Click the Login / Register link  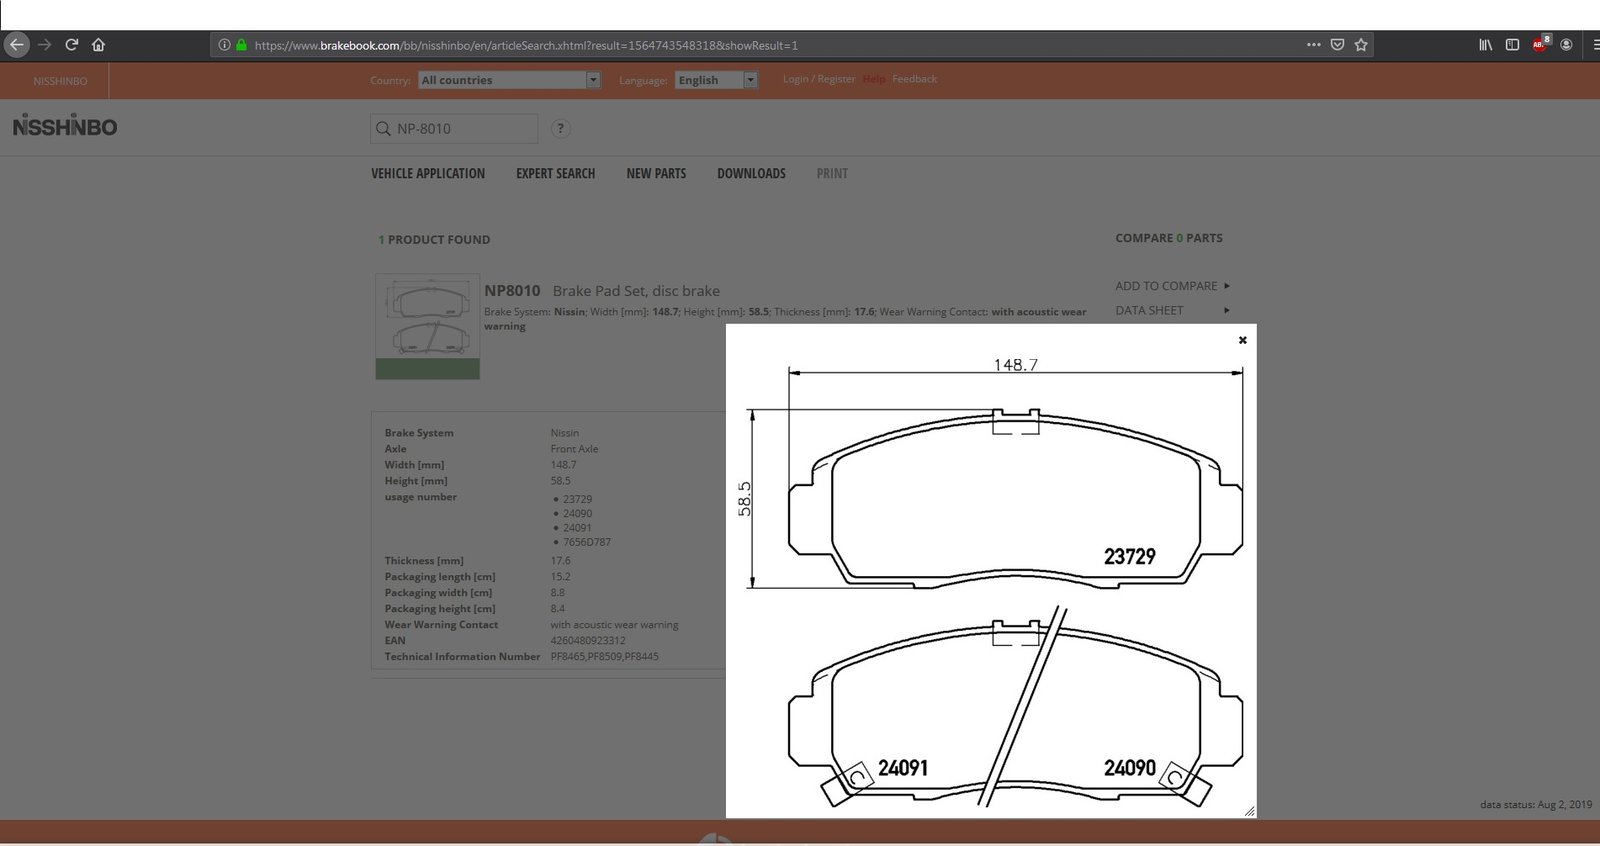tap(819, 79)
